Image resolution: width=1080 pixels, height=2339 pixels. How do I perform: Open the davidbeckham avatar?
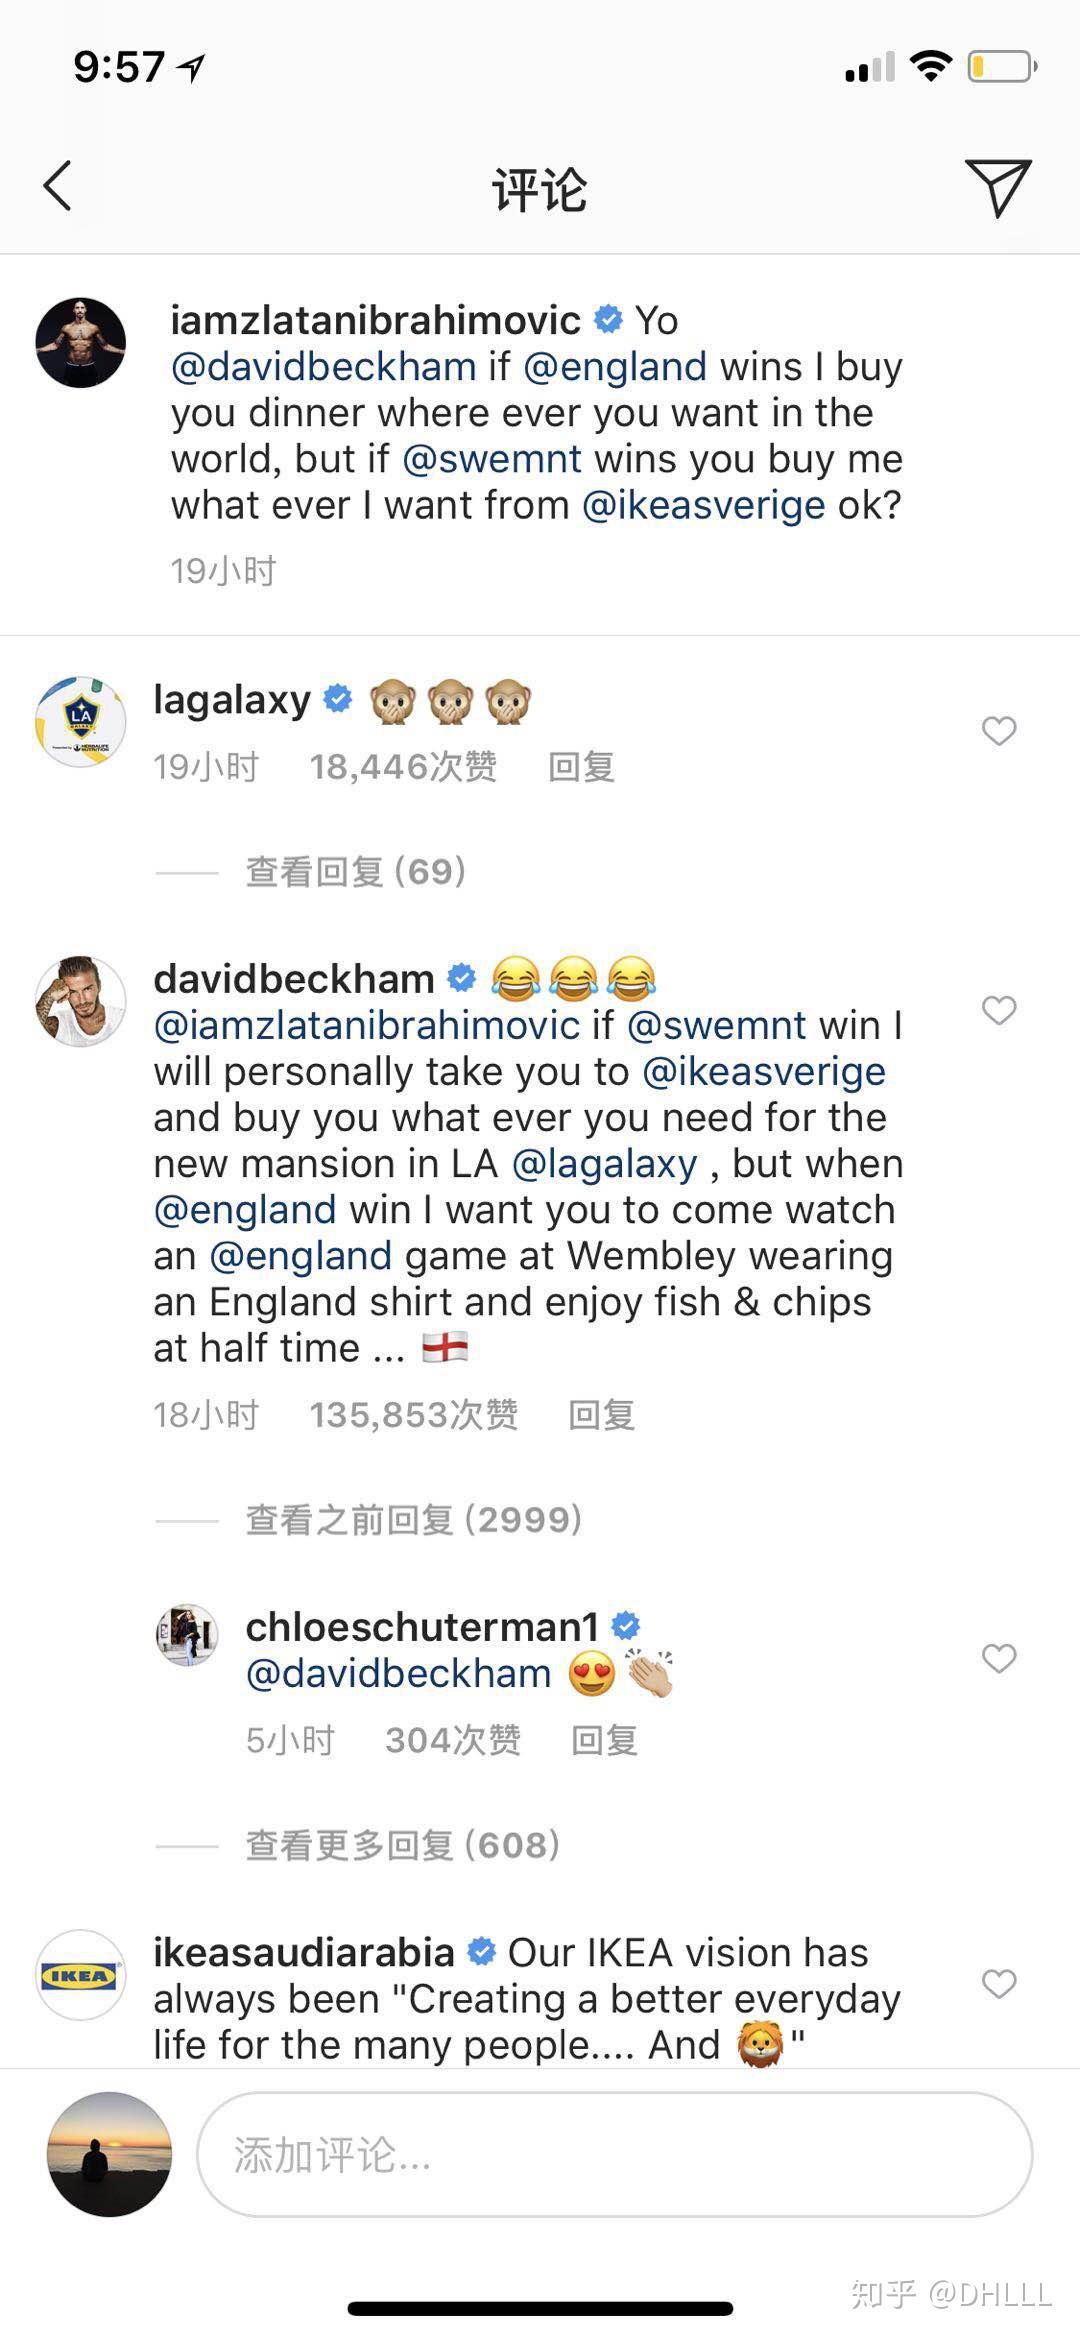coord(81,1001)
